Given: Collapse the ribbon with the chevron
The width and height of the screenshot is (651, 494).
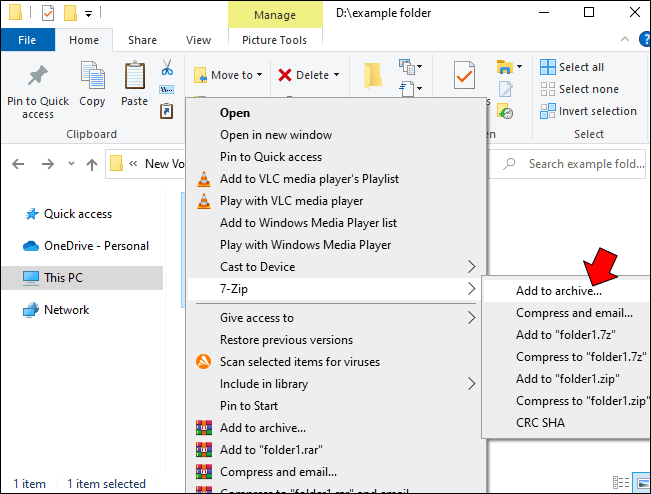Looking at the screenshot, I should click(x=624, y=39).
